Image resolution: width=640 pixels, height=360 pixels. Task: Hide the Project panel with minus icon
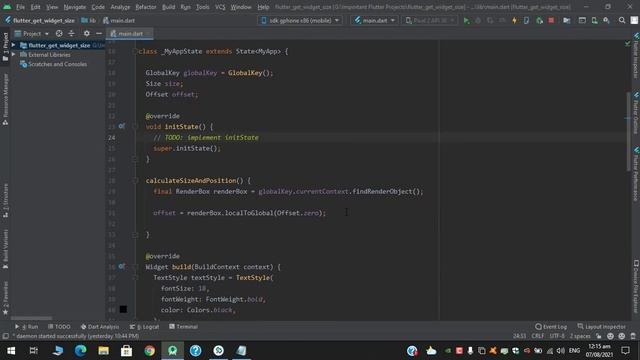(99, 33)
